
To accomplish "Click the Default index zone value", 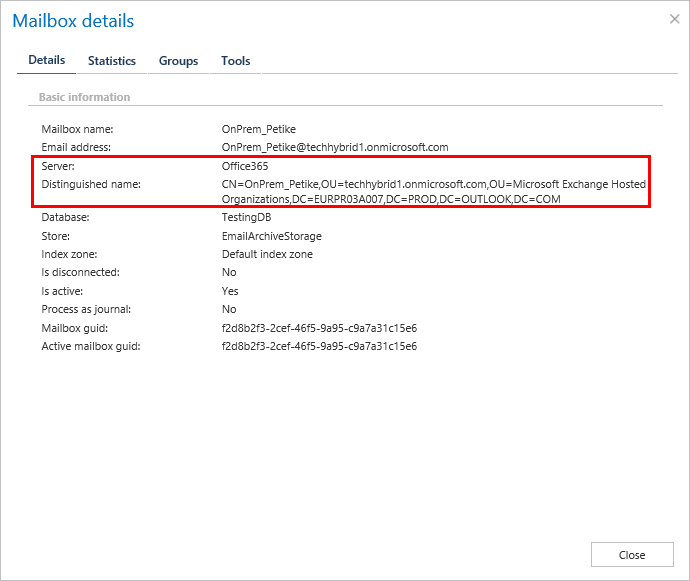I will click(267, 254).
